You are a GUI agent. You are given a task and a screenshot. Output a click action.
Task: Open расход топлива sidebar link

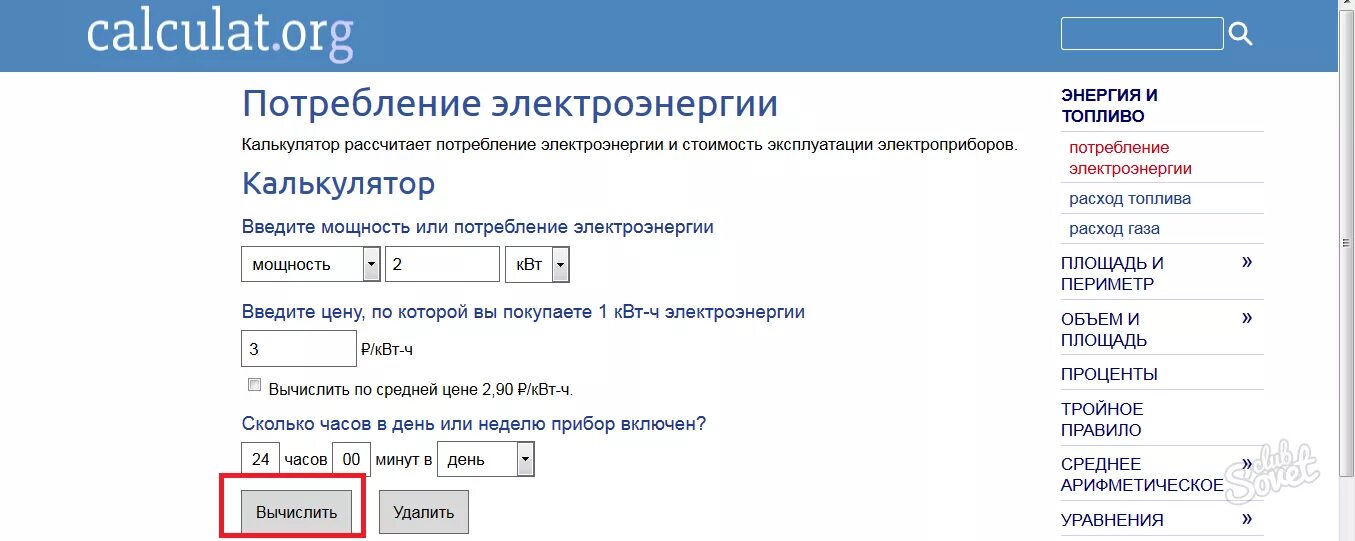pyautogui.click(x=1130, y=198)
